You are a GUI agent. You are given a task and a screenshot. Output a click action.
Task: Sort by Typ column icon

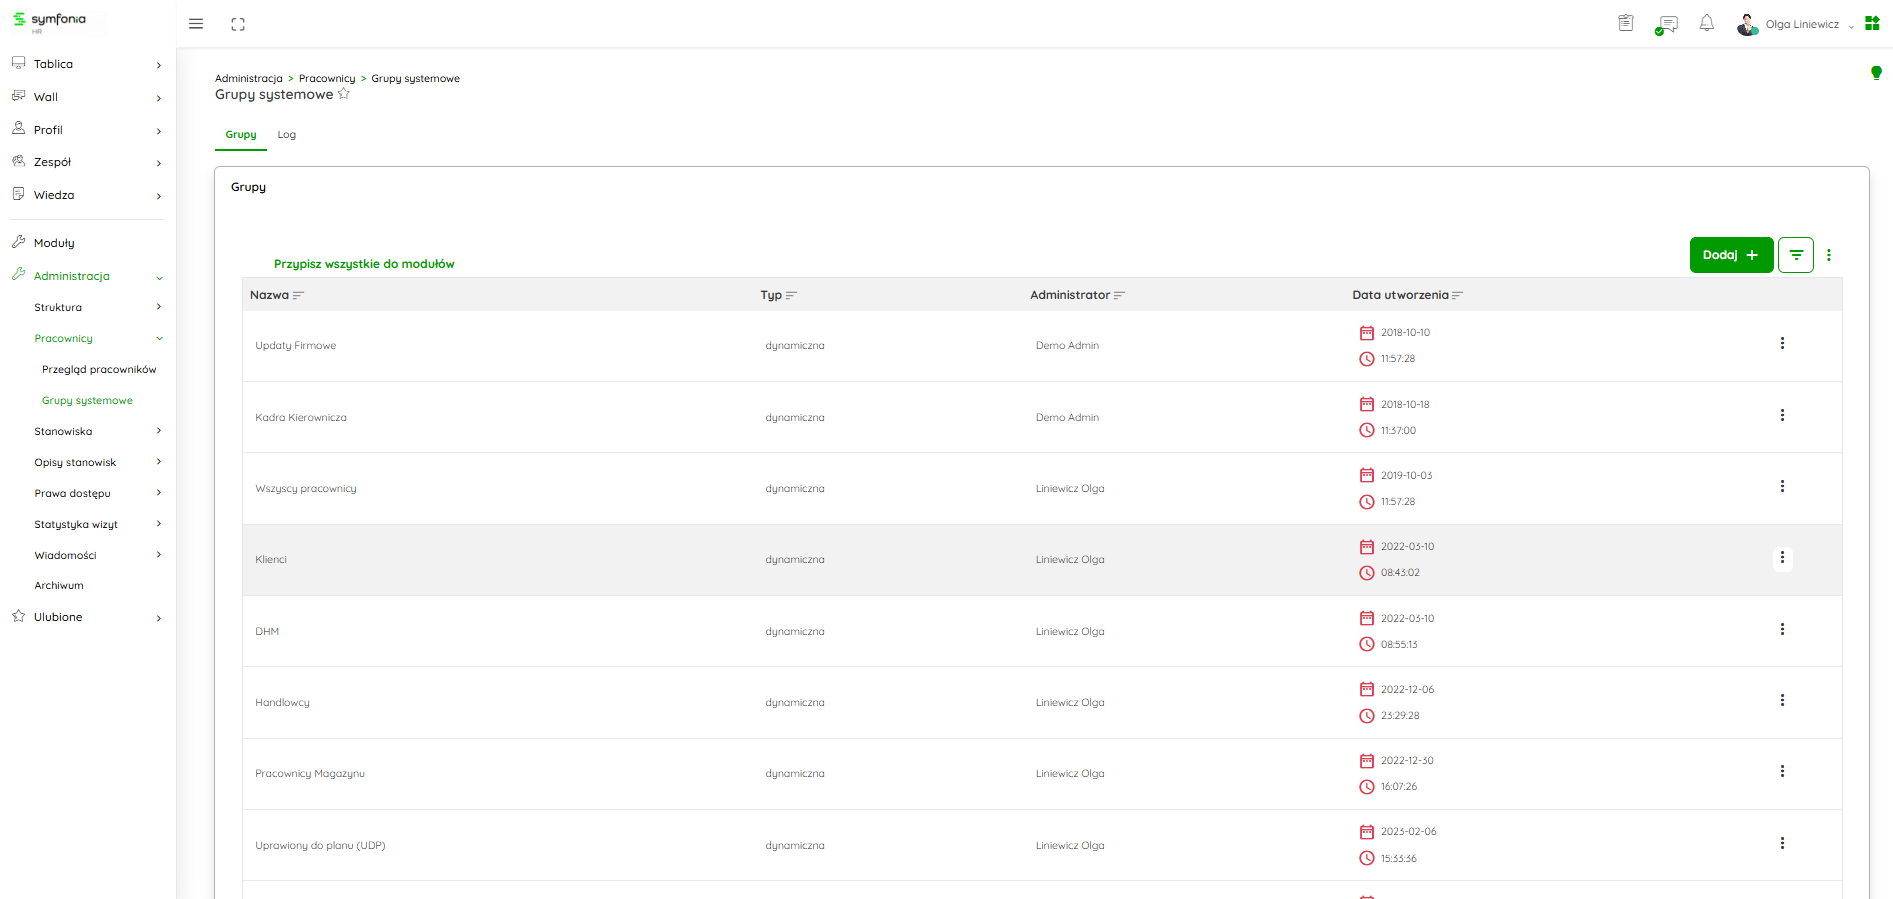tap(791, 295)
